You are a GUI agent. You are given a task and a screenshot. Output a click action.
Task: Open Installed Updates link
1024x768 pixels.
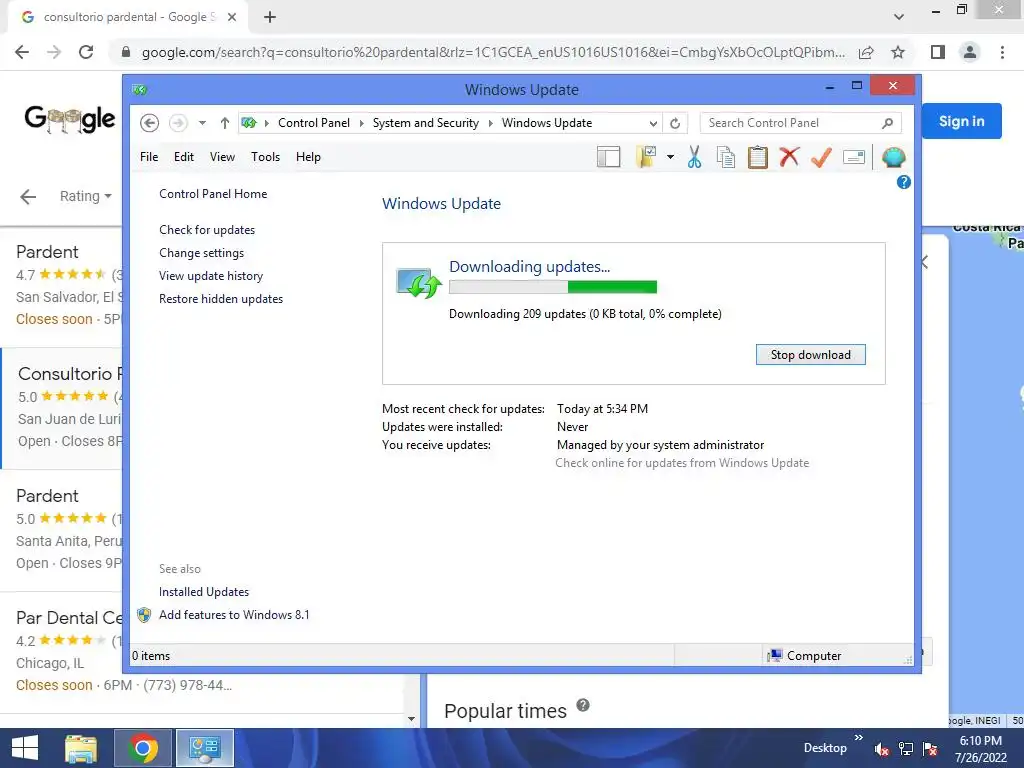[204, 592]
